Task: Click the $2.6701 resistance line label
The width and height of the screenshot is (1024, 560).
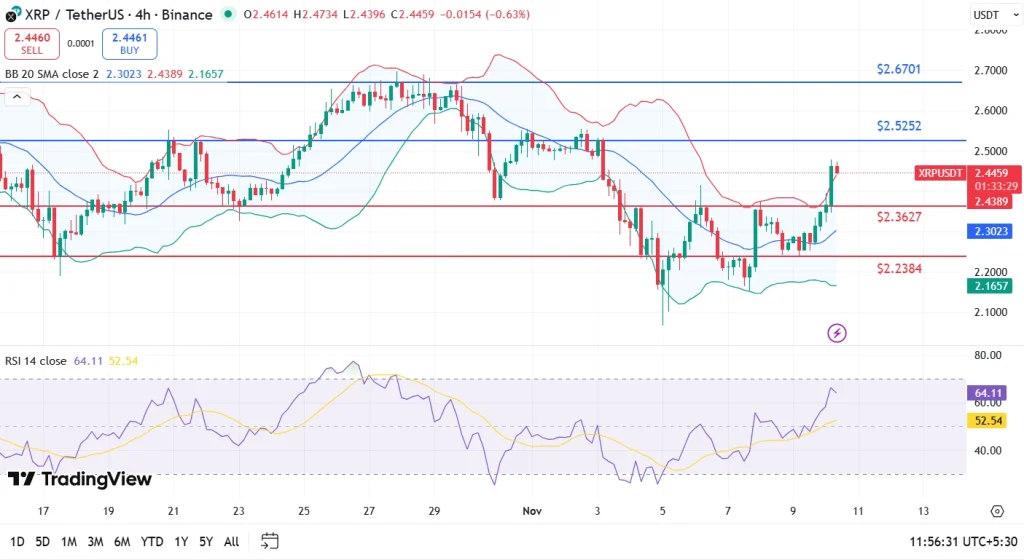Action: (x=898, y=69)
